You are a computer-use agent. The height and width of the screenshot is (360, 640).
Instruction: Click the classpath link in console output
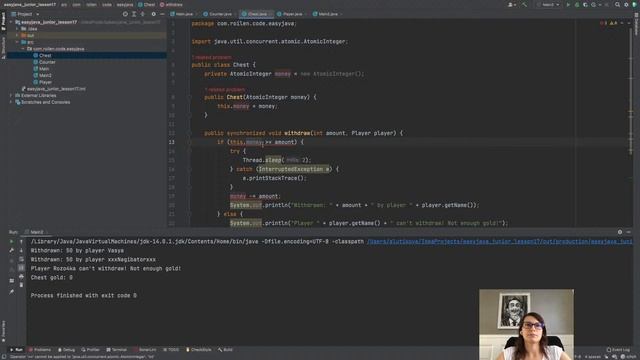point(499,242)
